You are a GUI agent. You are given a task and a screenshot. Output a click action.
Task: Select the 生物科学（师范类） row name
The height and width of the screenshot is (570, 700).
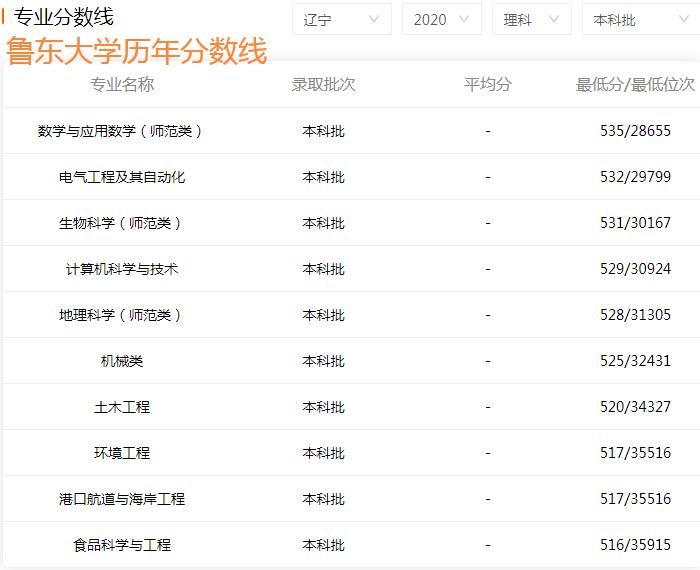click(x=122, y=223)
